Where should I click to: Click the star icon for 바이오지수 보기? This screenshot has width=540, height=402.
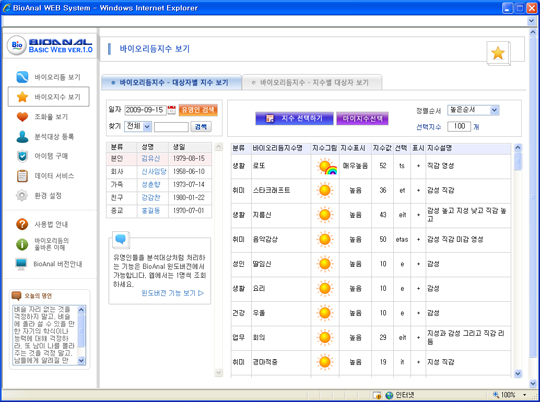tap(22, 97)
